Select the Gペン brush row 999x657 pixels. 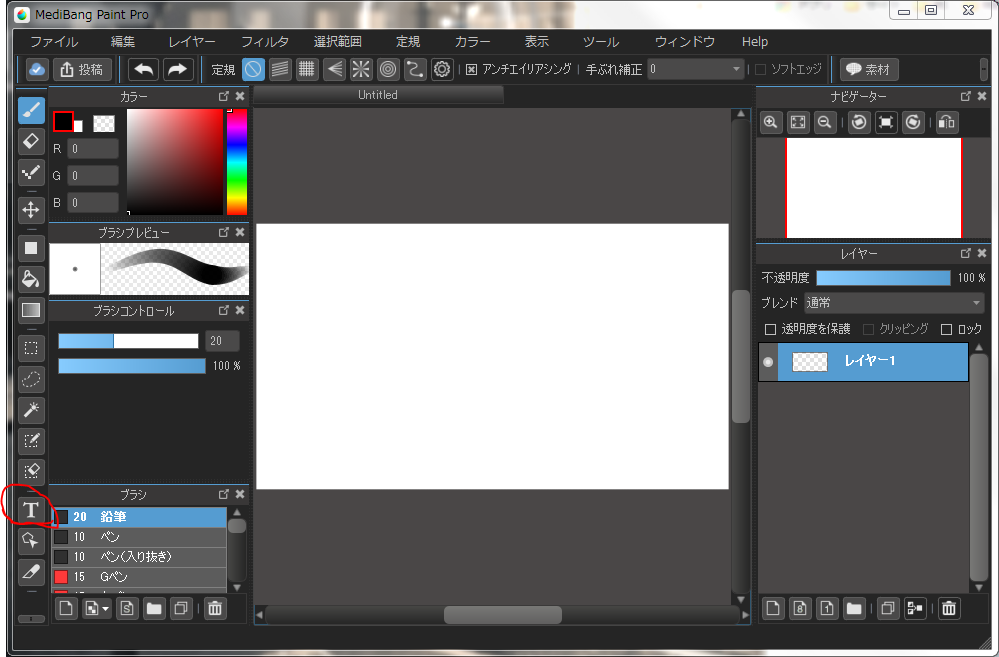pyautogui.click(x=139, y=577)
